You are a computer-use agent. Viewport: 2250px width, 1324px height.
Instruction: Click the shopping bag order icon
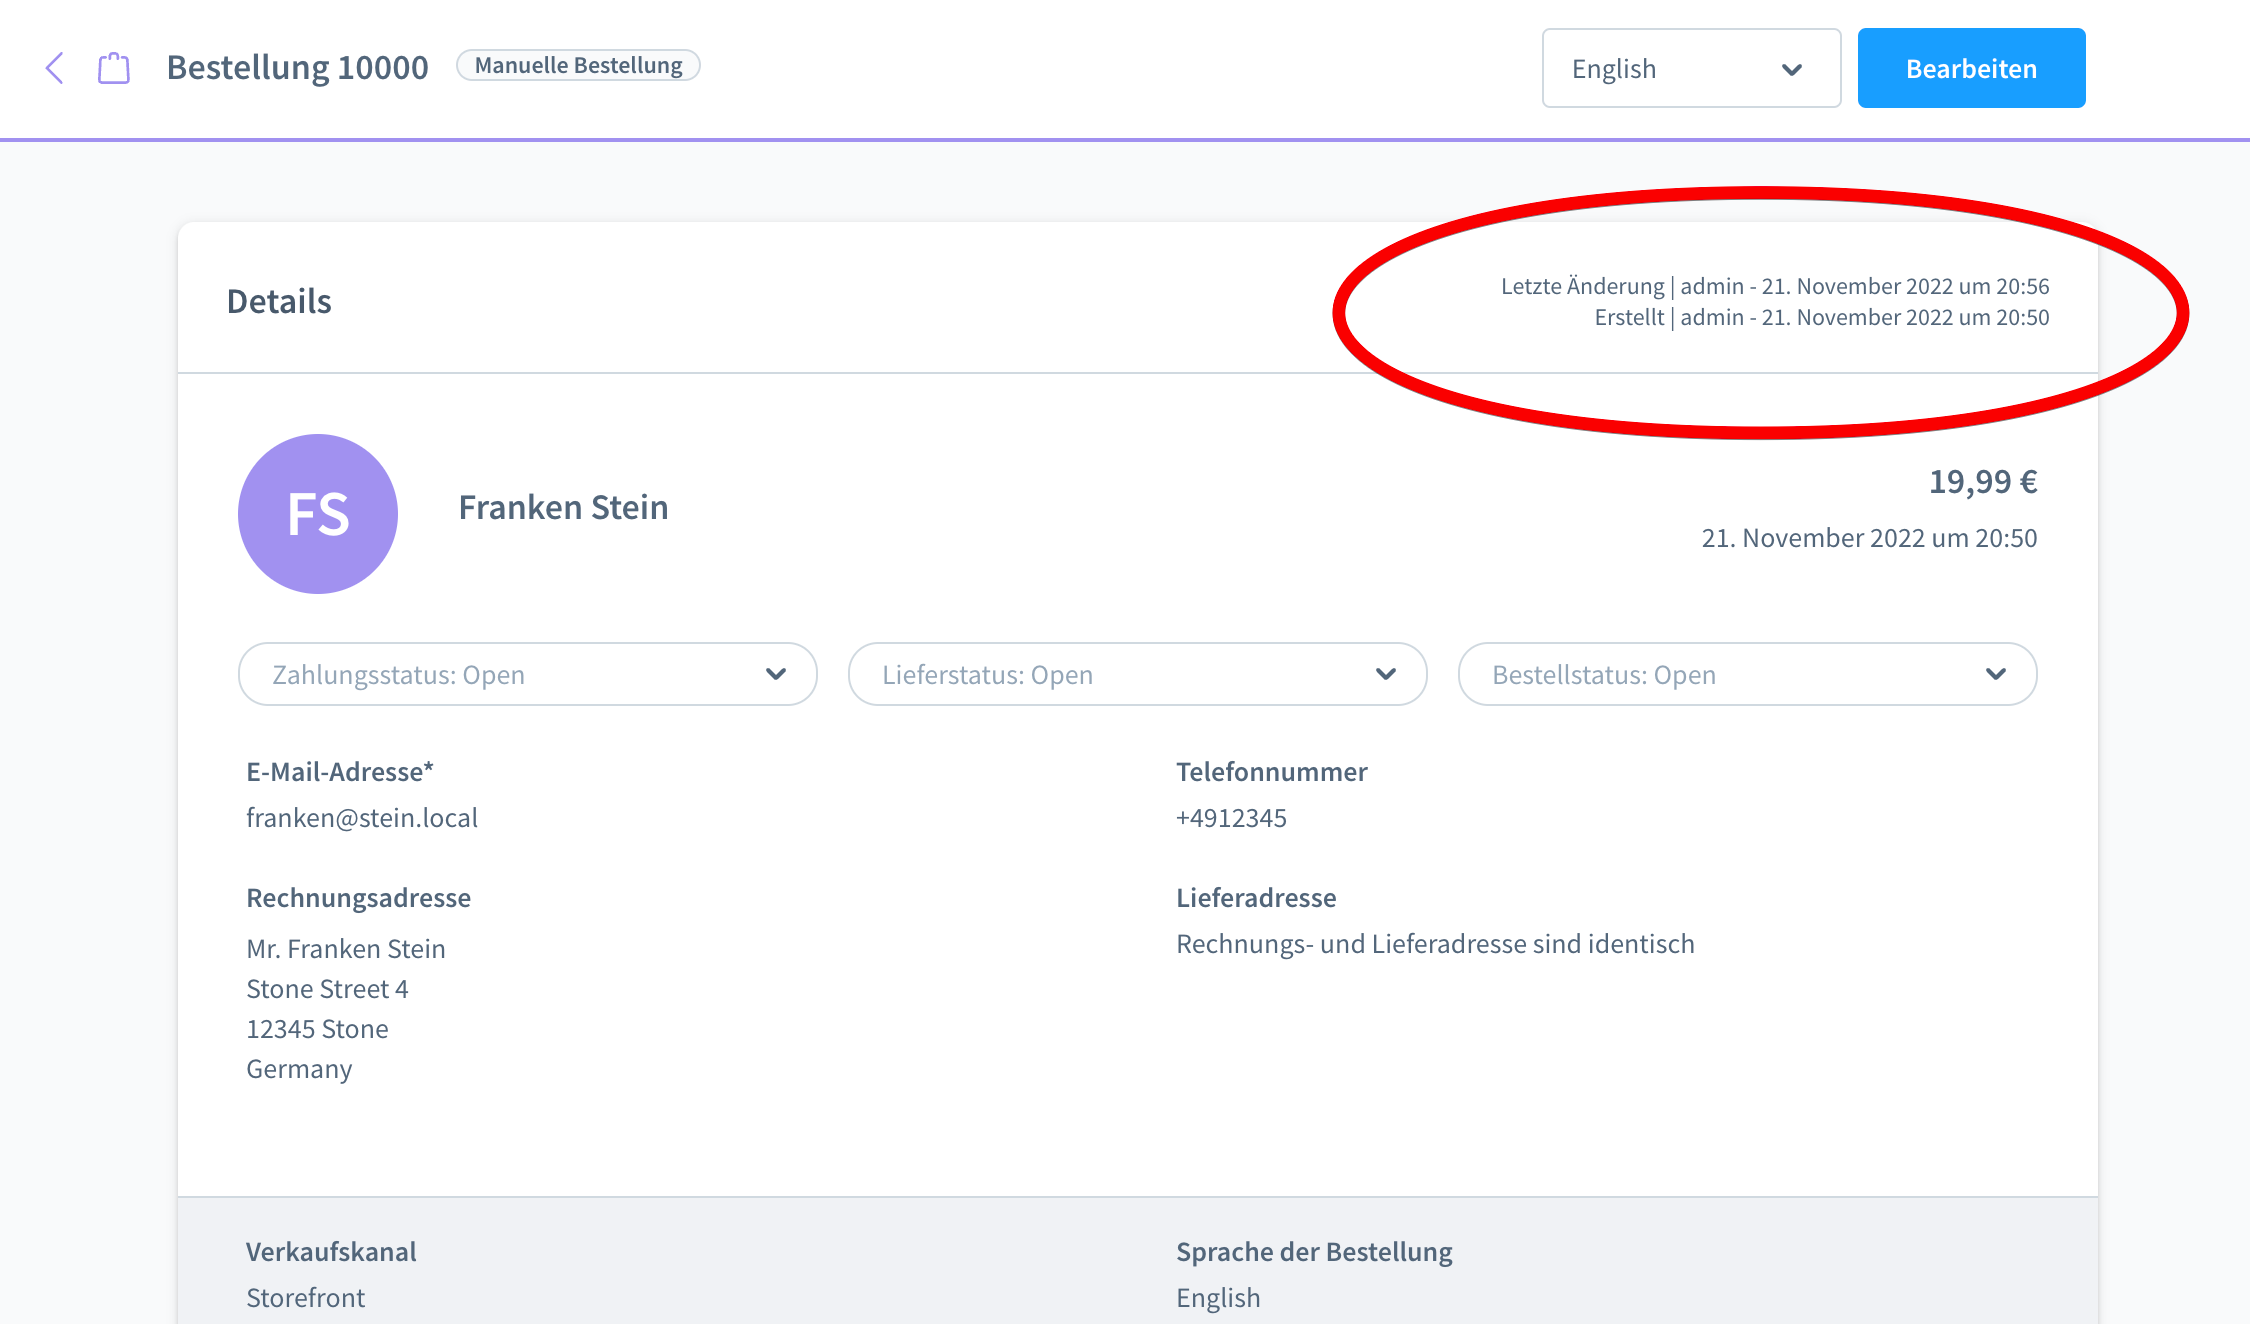click(x=114, y=68)
